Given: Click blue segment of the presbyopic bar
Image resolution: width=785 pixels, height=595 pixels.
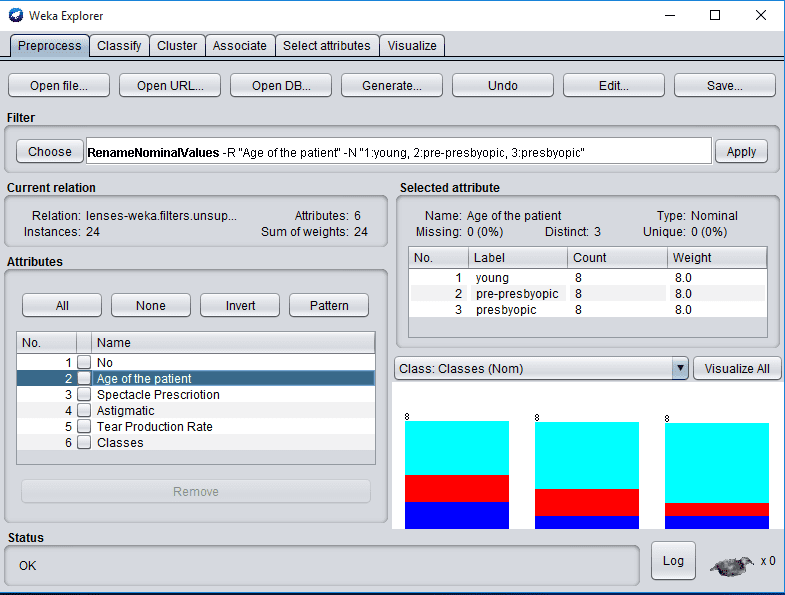Looking at the screenshot, I should (716, 522).
